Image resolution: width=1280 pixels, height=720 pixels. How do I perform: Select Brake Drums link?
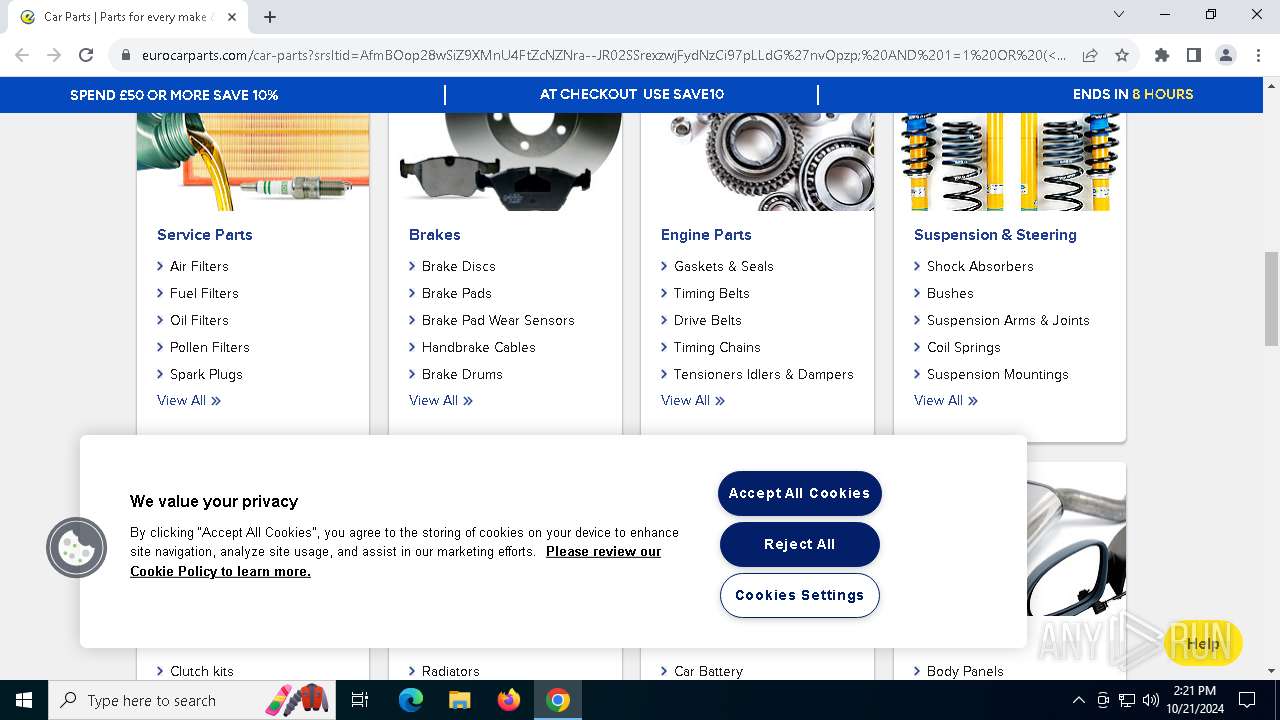(462, 374)
